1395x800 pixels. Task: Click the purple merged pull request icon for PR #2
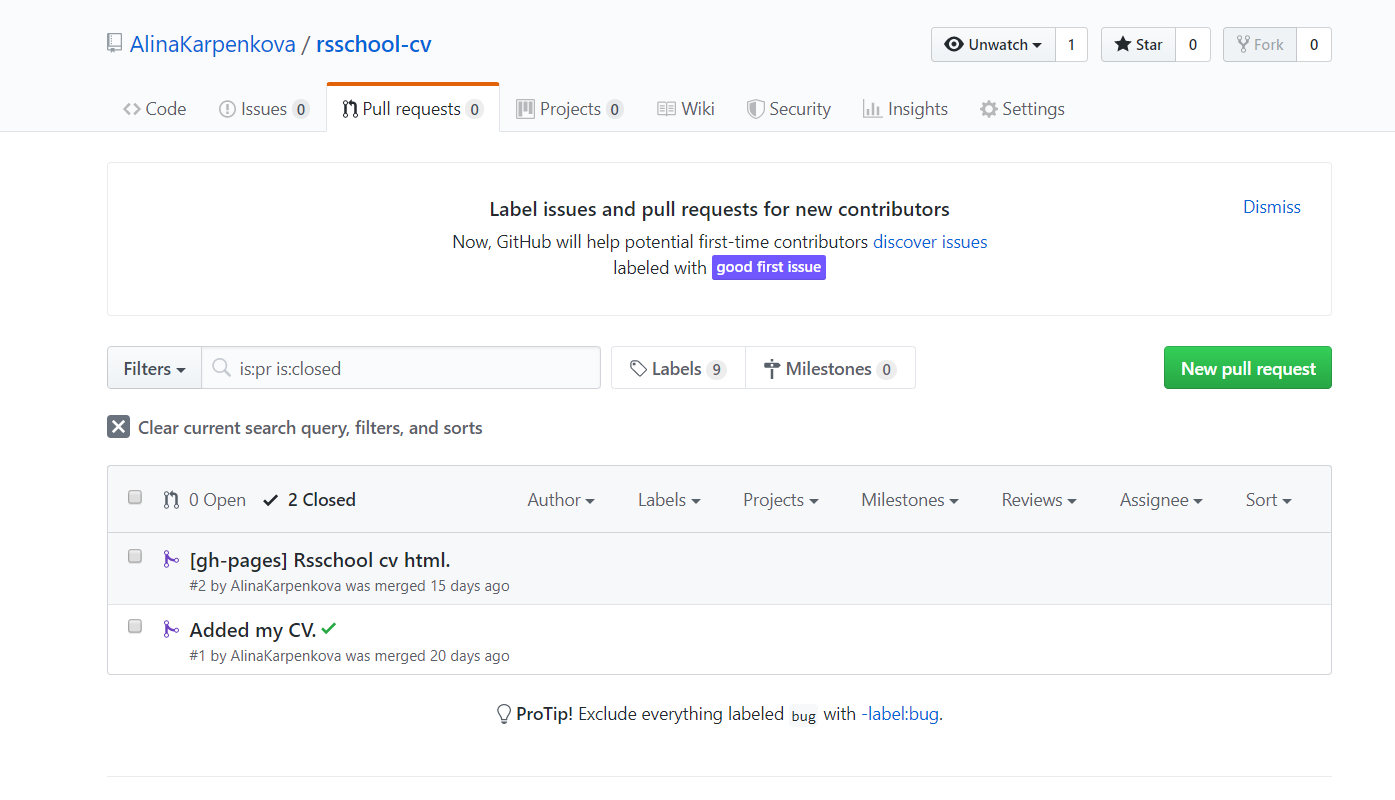click(x=171, y=557)
